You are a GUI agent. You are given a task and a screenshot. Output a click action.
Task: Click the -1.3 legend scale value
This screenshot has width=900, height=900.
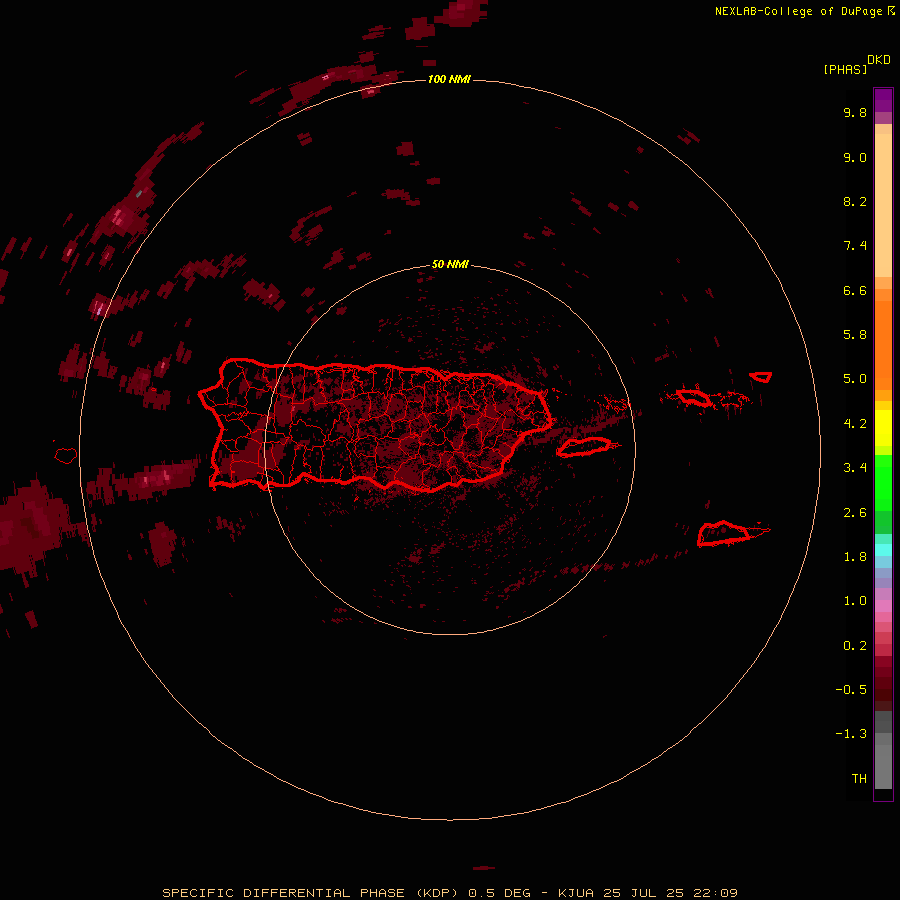point(851,734)
